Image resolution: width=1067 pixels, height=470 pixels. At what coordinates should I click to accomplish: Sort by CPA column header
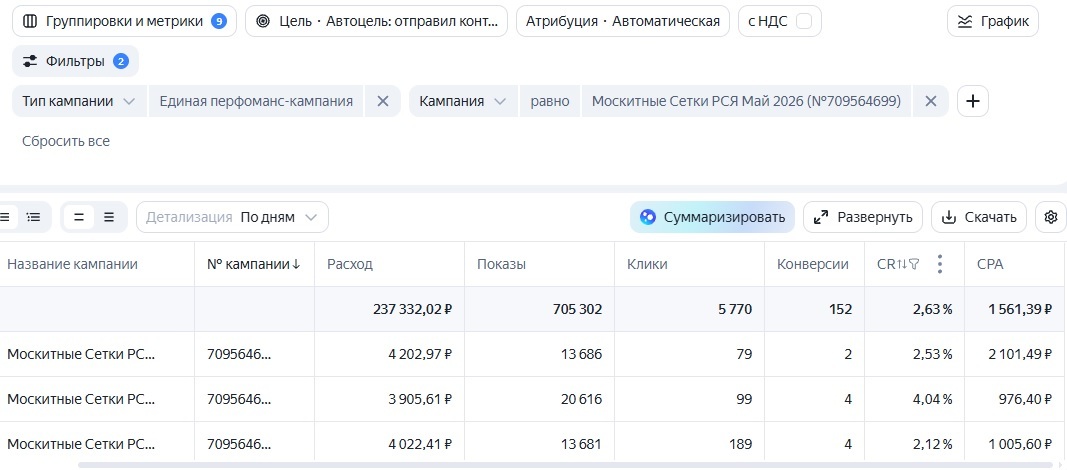[x=990, y=265]
